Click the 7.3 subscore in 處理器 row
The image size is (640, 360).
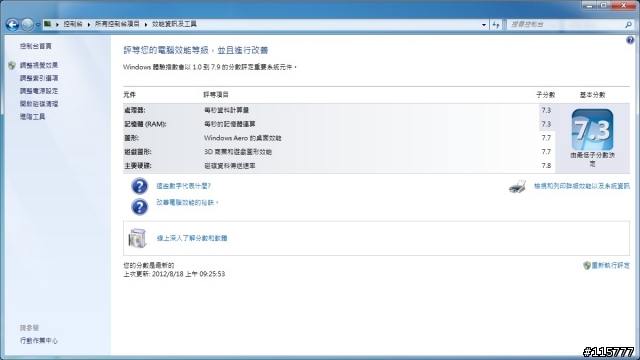point(546,110)
